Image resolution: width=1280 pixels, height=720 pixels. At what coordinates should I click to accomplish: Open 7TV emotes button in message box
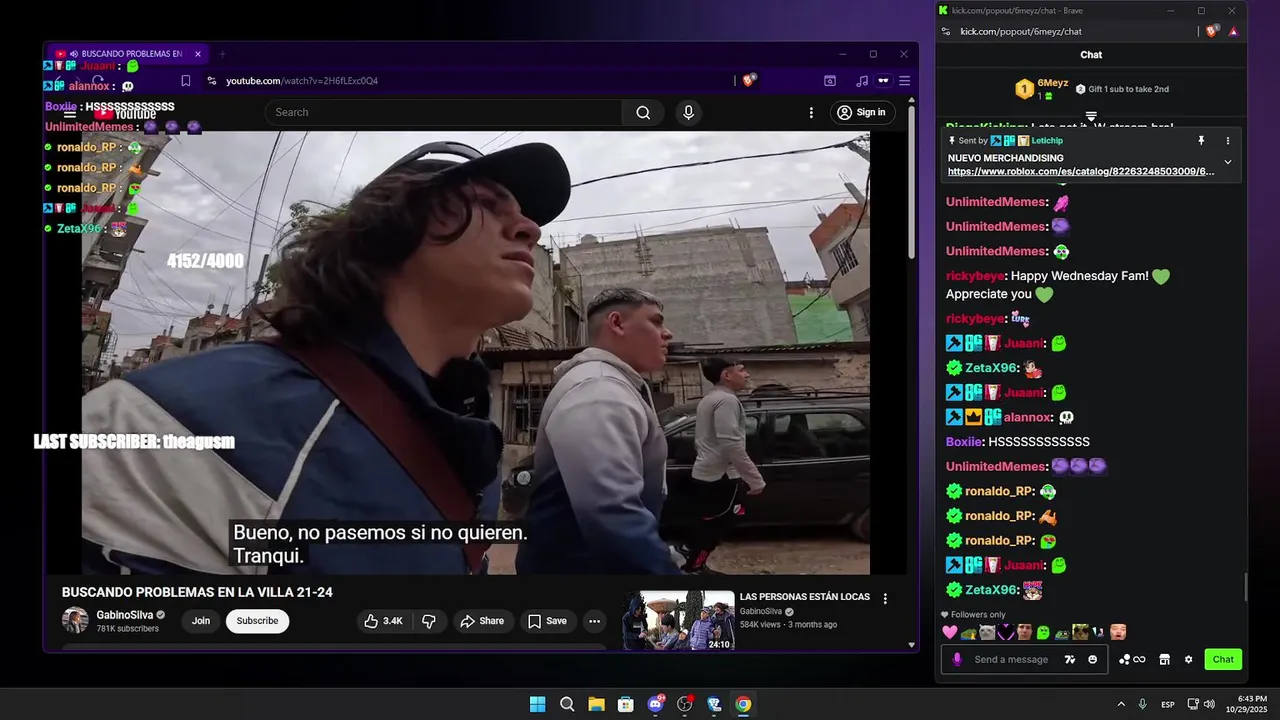point(1070,659)
